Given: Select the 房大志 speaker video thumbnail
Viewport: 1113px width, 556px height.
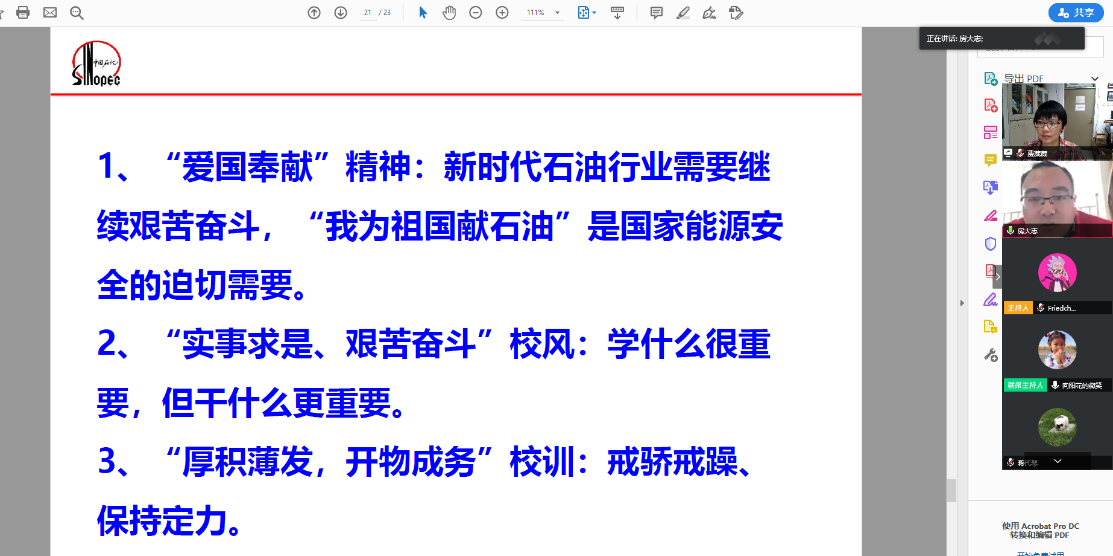Looking at the screenshot, I should (x=1057, y=198).
